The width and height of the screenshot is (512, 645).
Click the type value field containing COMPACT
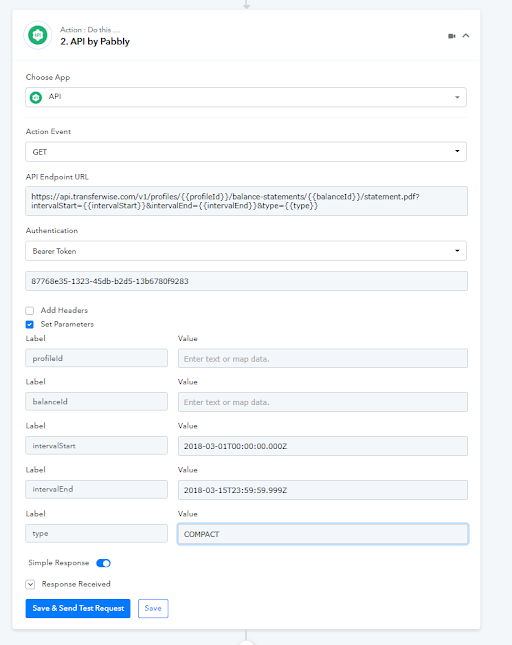323,534
